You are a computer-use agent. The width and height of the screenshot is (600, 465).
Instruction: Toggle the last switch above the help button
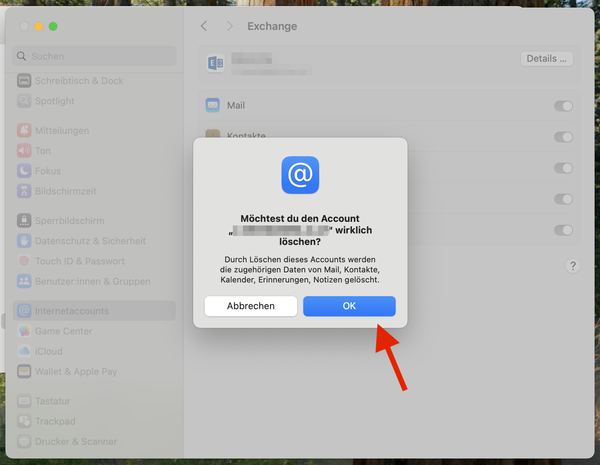(563, 230)
